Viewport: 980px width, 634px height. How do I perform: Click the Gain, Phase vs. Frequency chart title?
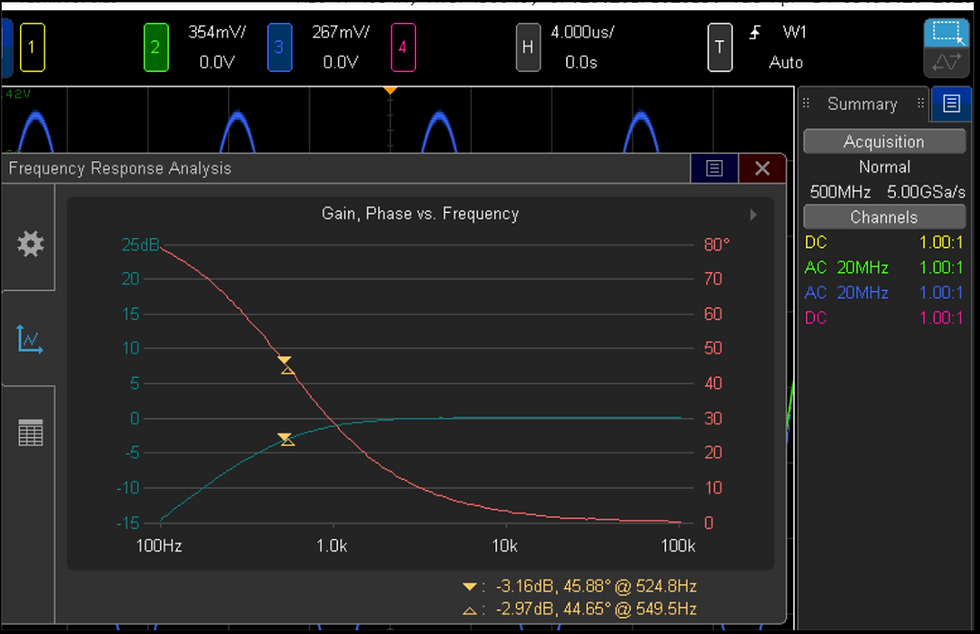point(420,214)
